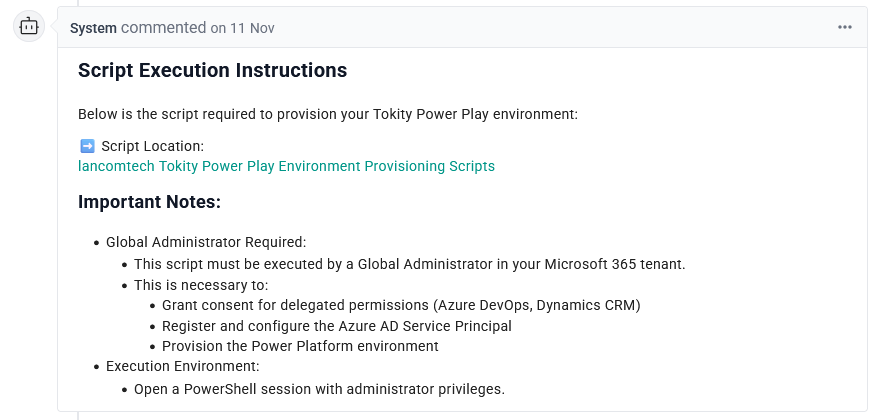
Task: Open the comment more options ellipsis menu
Action: pyautogui.click(x=845, y=27)
